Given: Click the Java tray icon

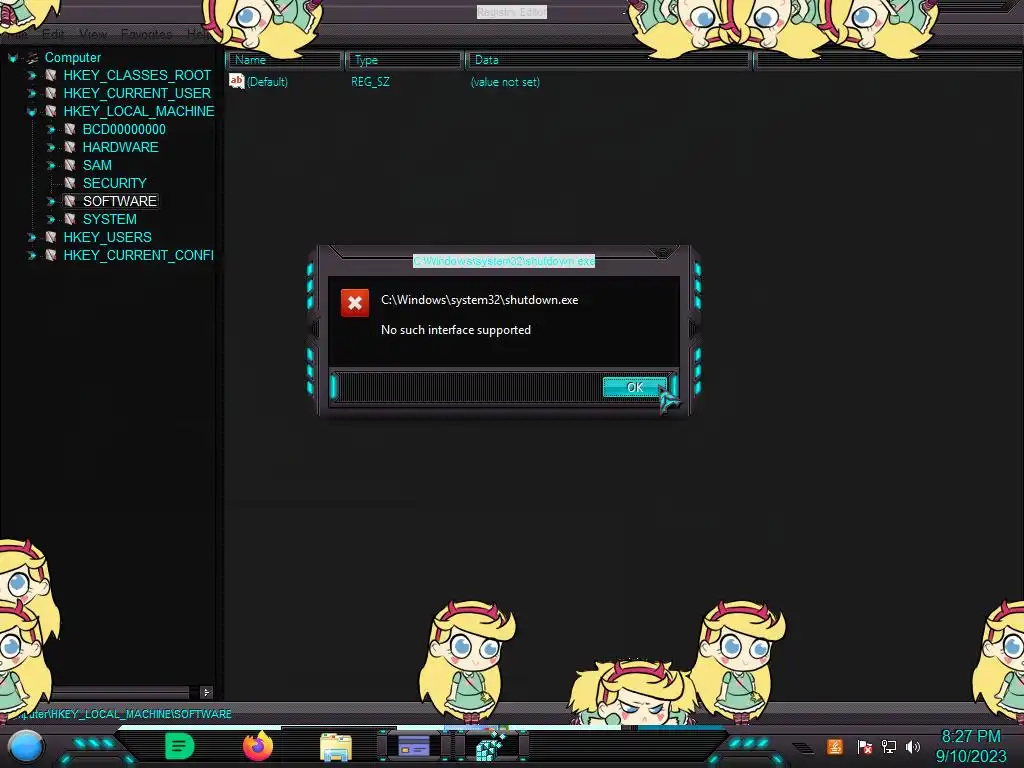Looking at the screenshot, I should click(835, 746).
